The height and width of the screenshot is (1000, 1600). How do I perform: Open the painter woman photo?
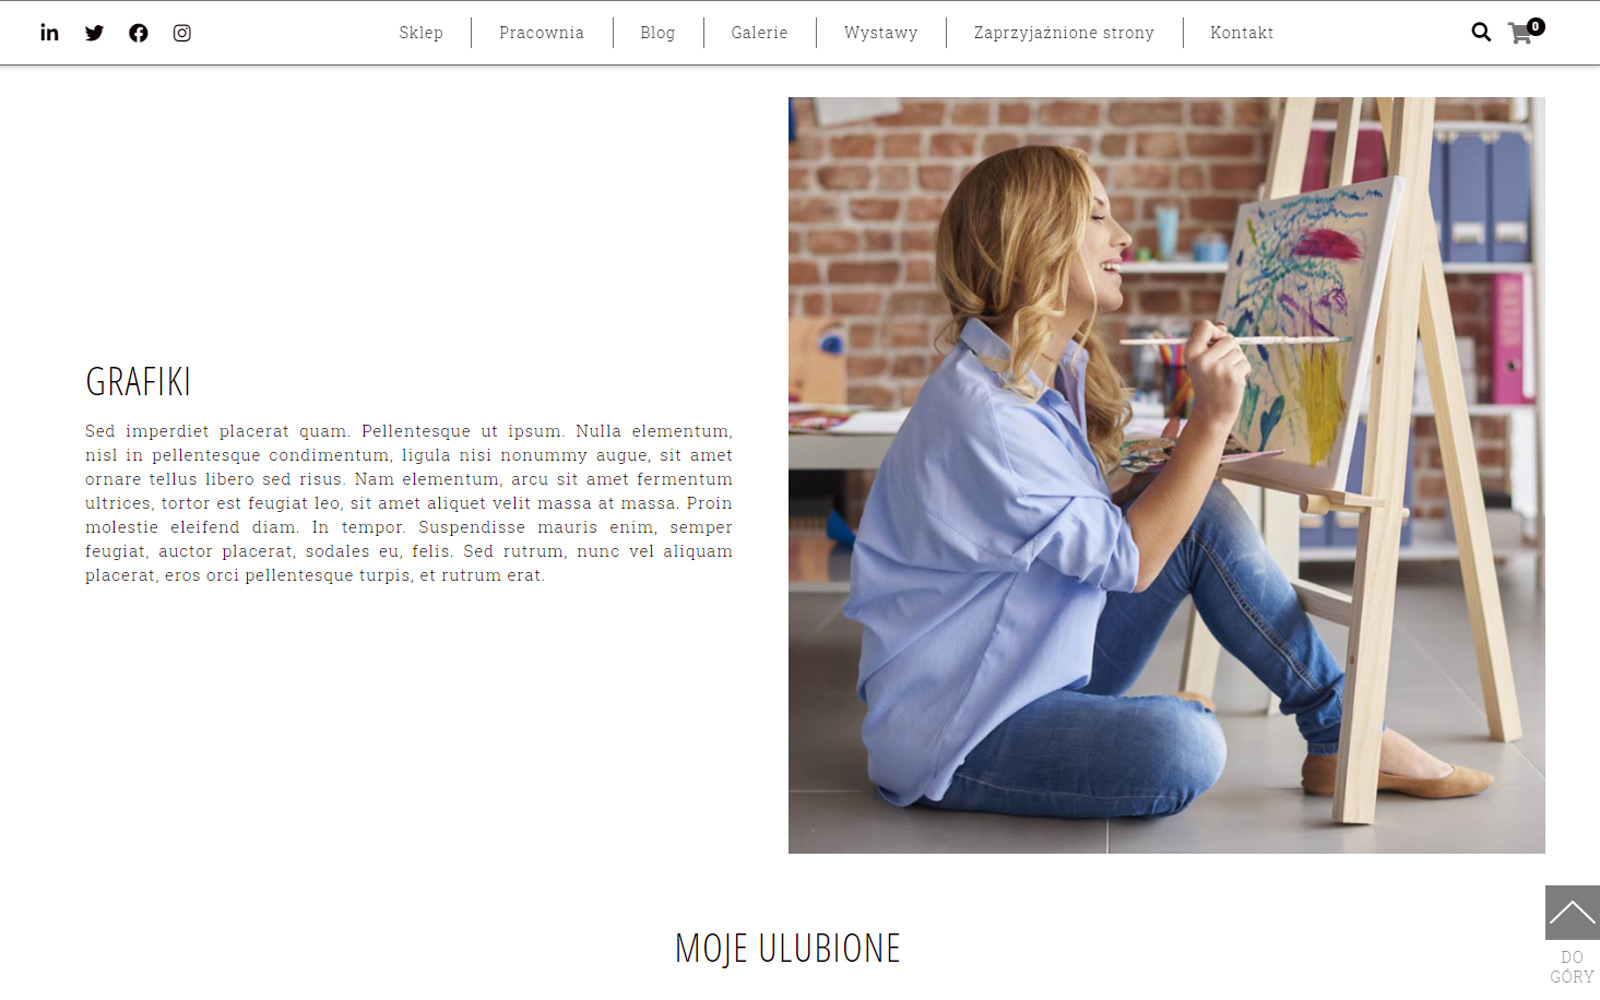[x=1166, y=475]
